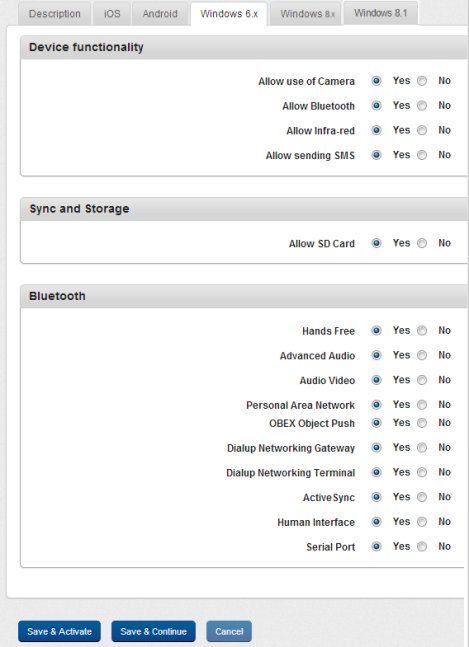
Task: Select No for Allow SD Card
Action: tap(422, 243)
